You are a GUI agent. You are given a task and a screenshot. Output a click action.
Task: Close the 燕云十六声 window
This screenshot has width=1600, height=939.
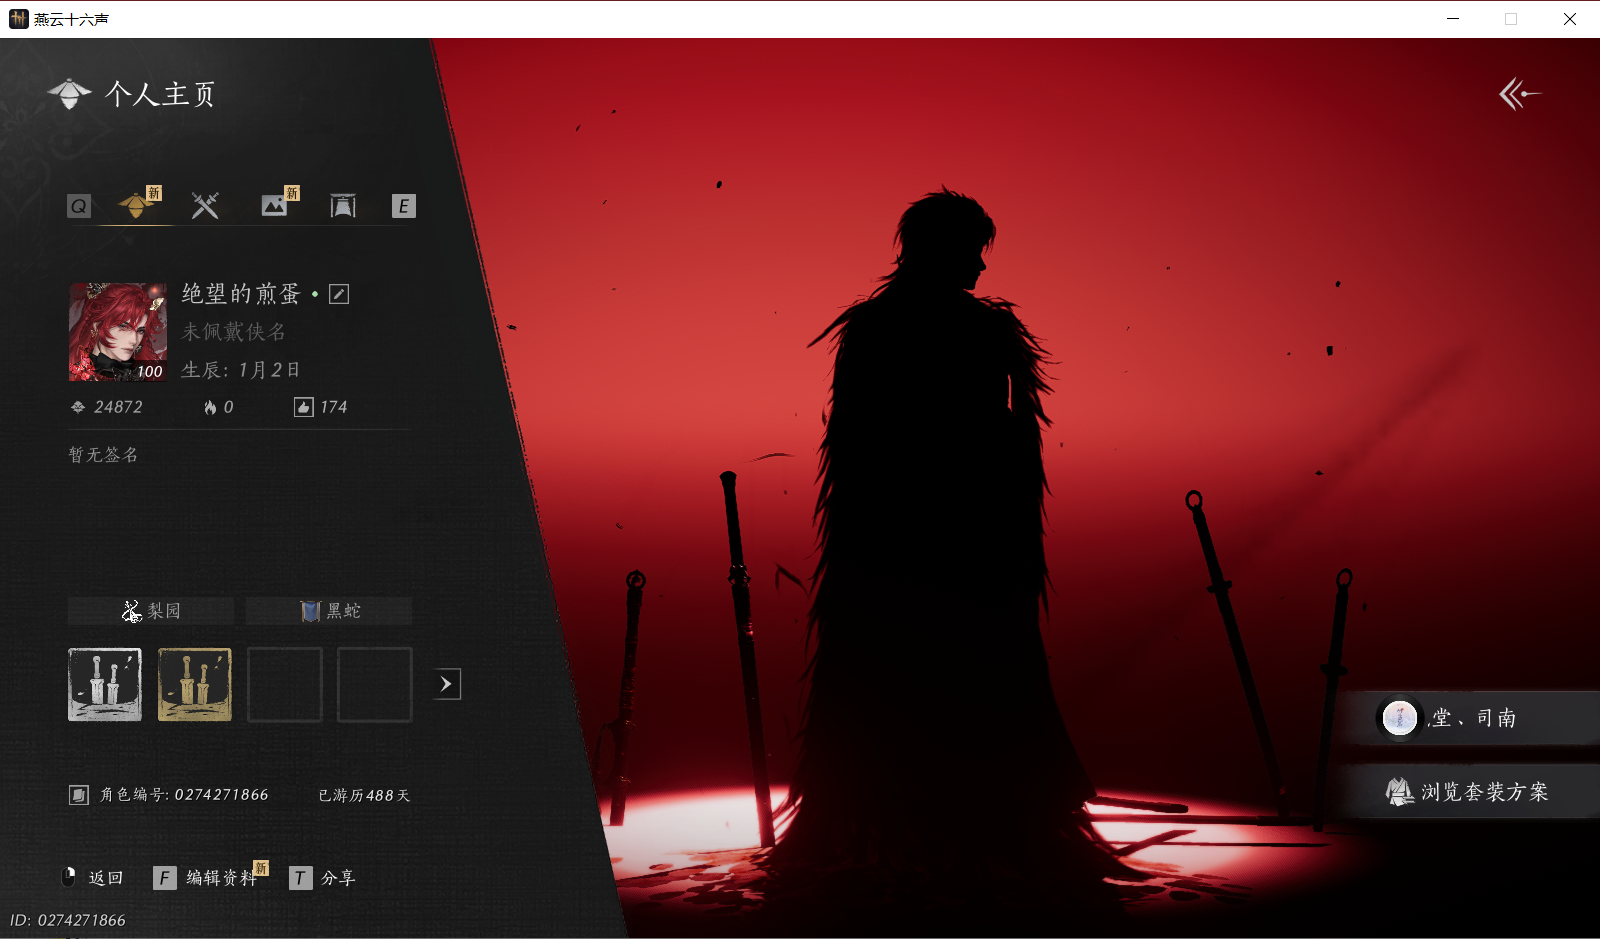click(1570, 19)
